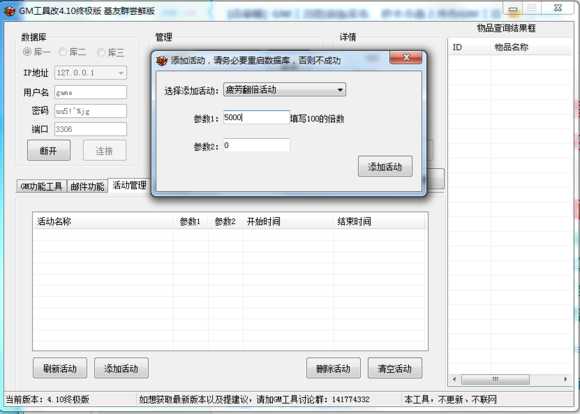Image resolution: width=580 pixels, height=414 pixels.
Task: Confirm with 添加活动 button in dialog
Action: [x=385, y=166]
